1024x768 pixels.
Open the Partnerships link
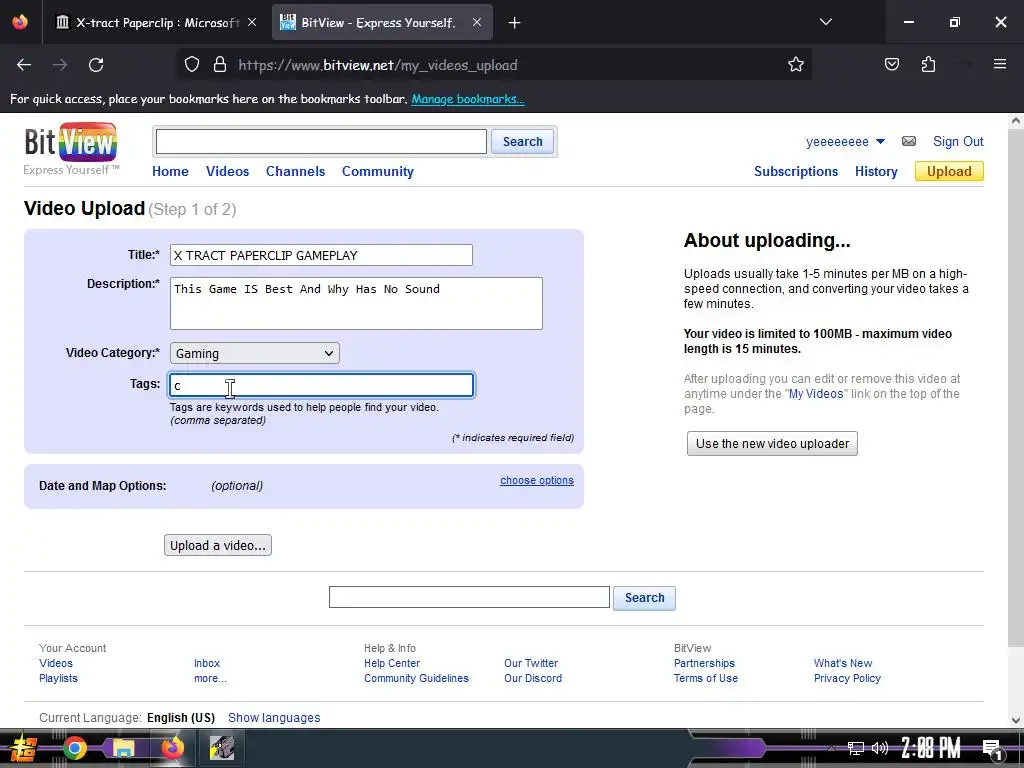tap(704, 663)
